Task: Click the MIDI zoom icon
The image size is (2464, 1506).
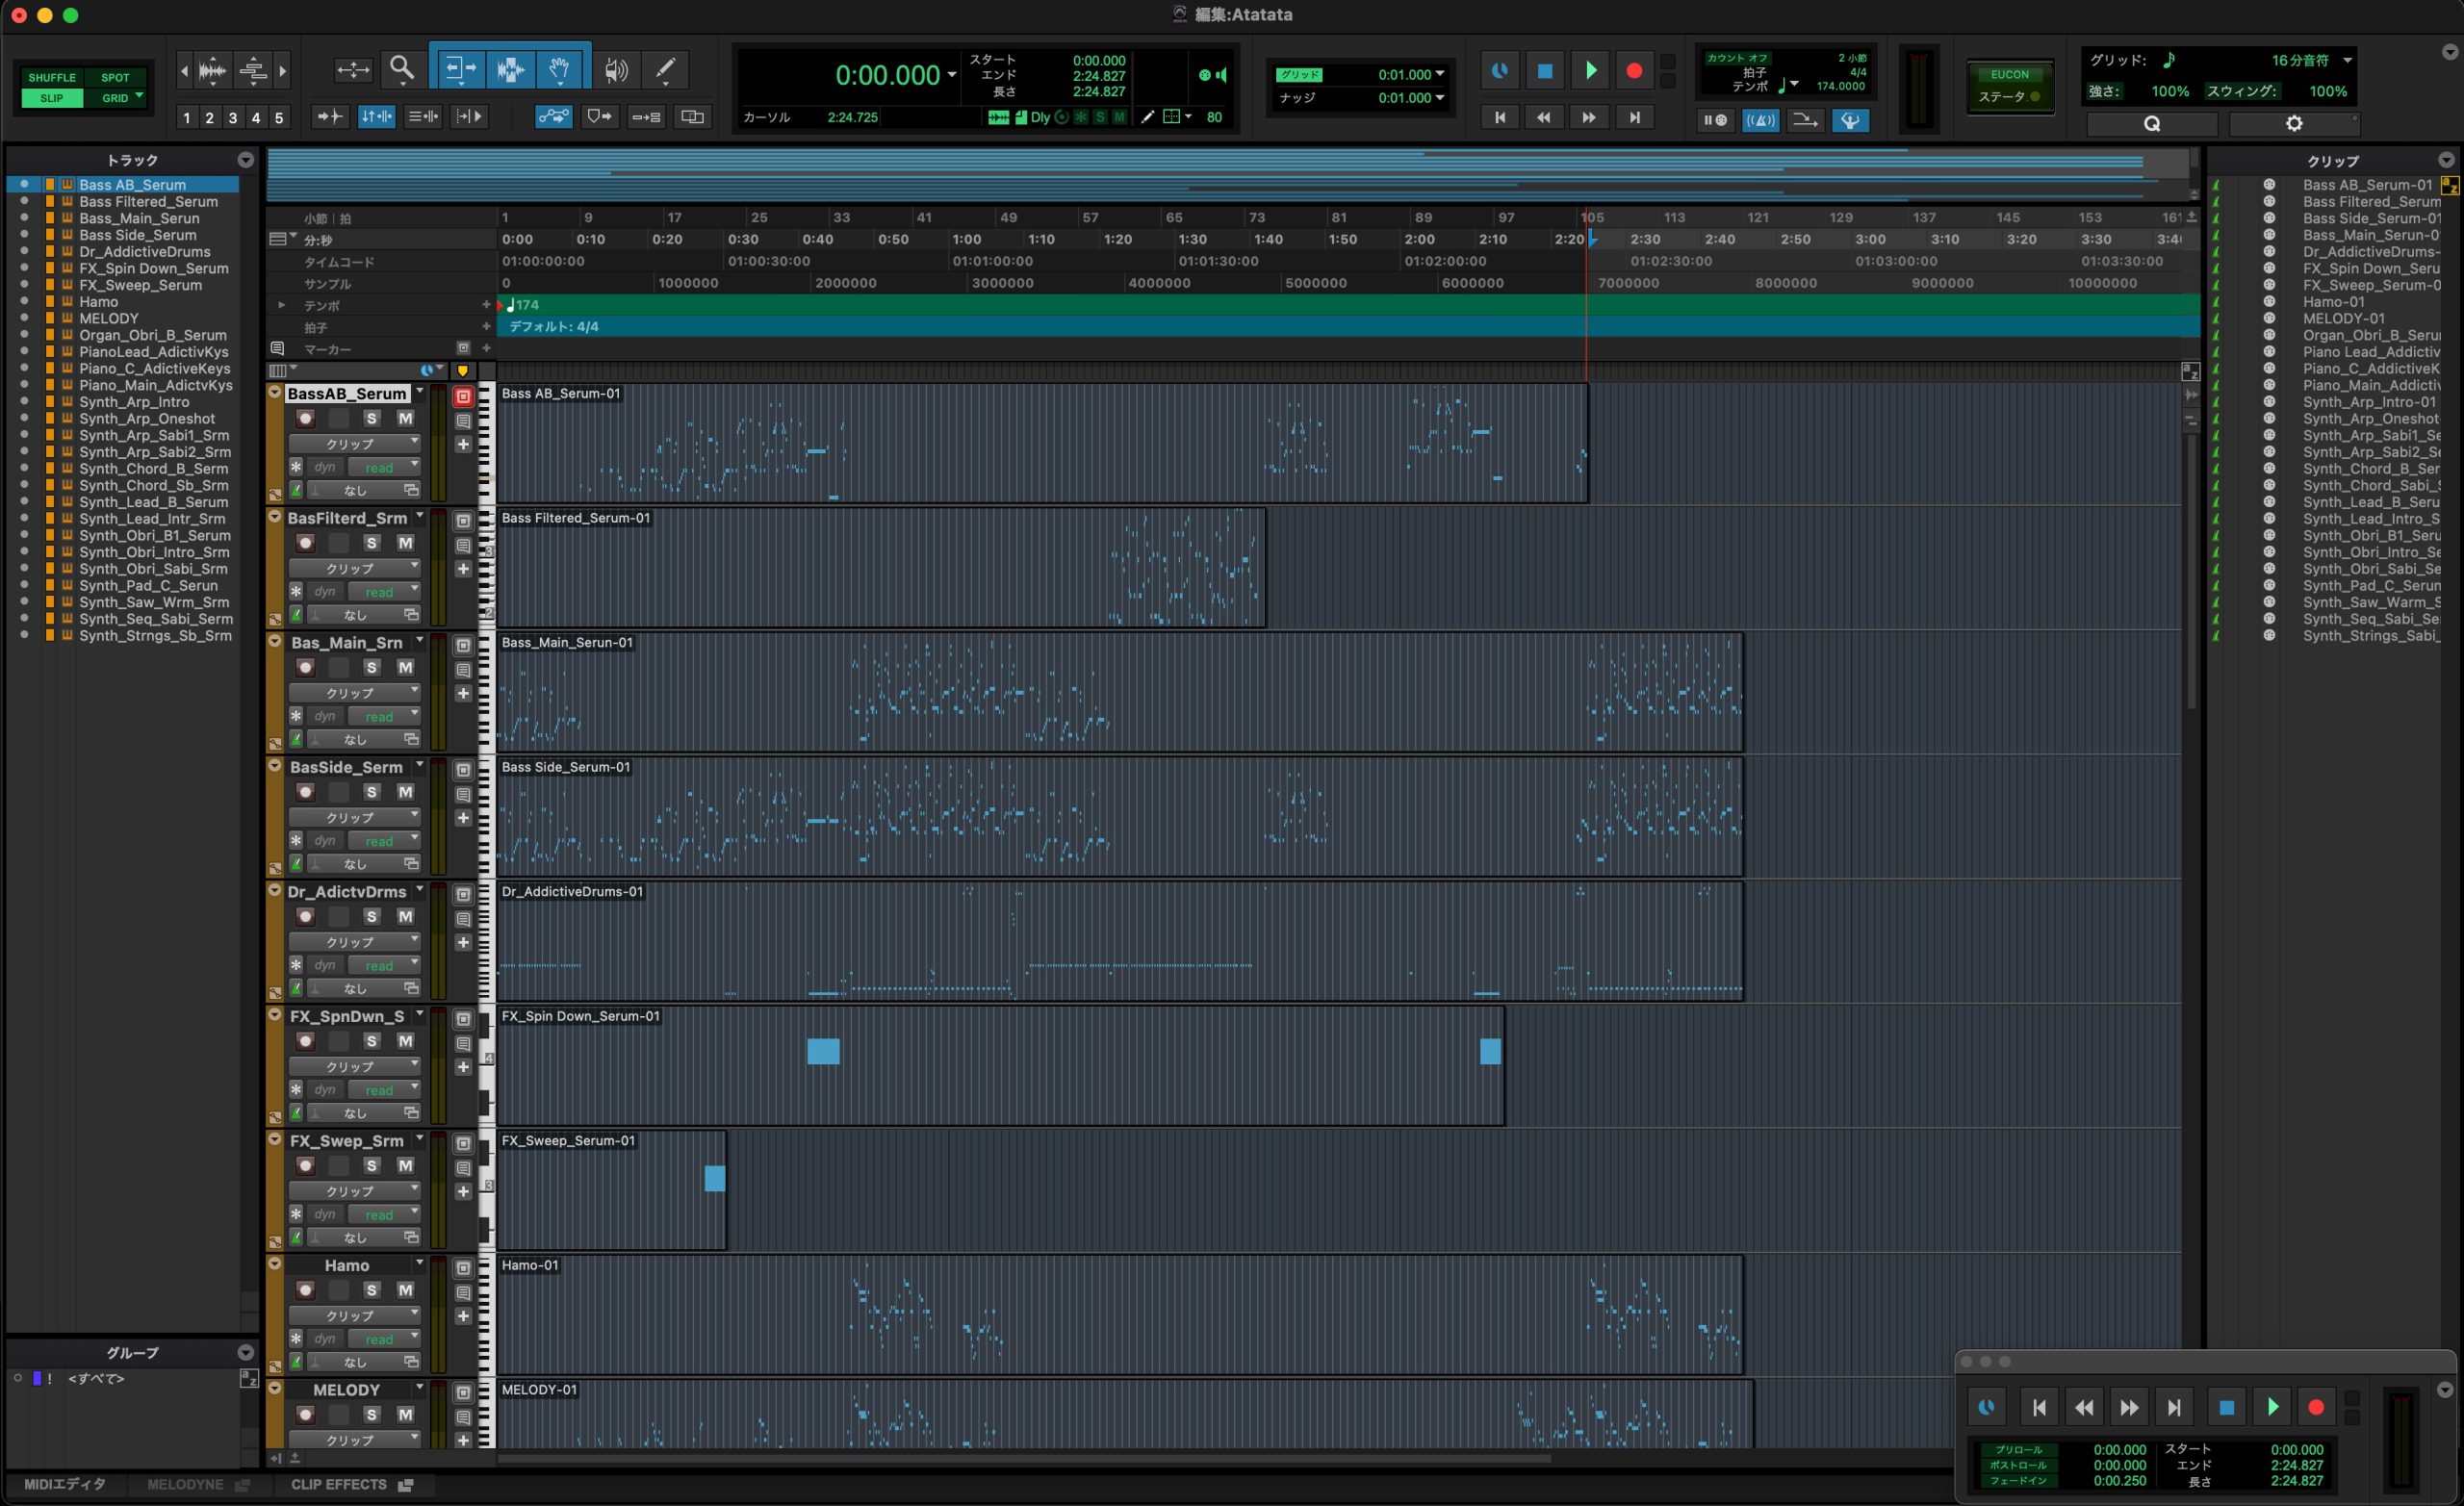Action: 253,70
